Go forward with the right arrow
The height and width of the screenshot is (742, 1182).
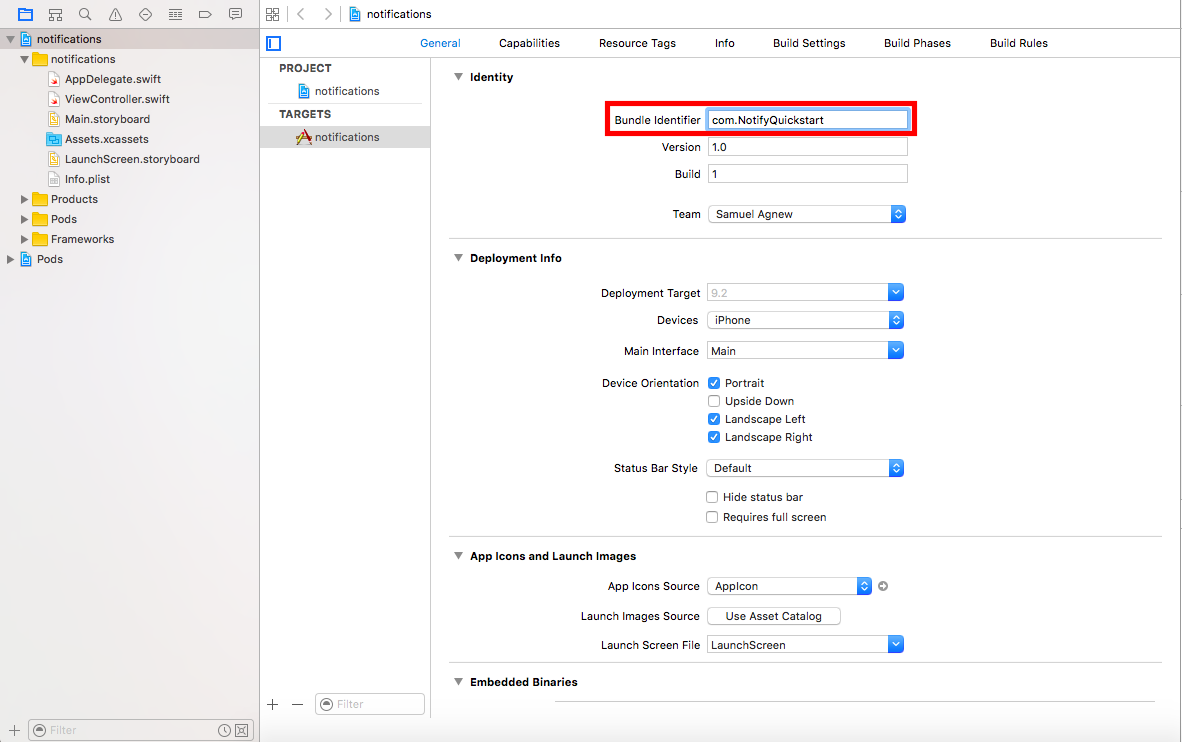(328, 14)
